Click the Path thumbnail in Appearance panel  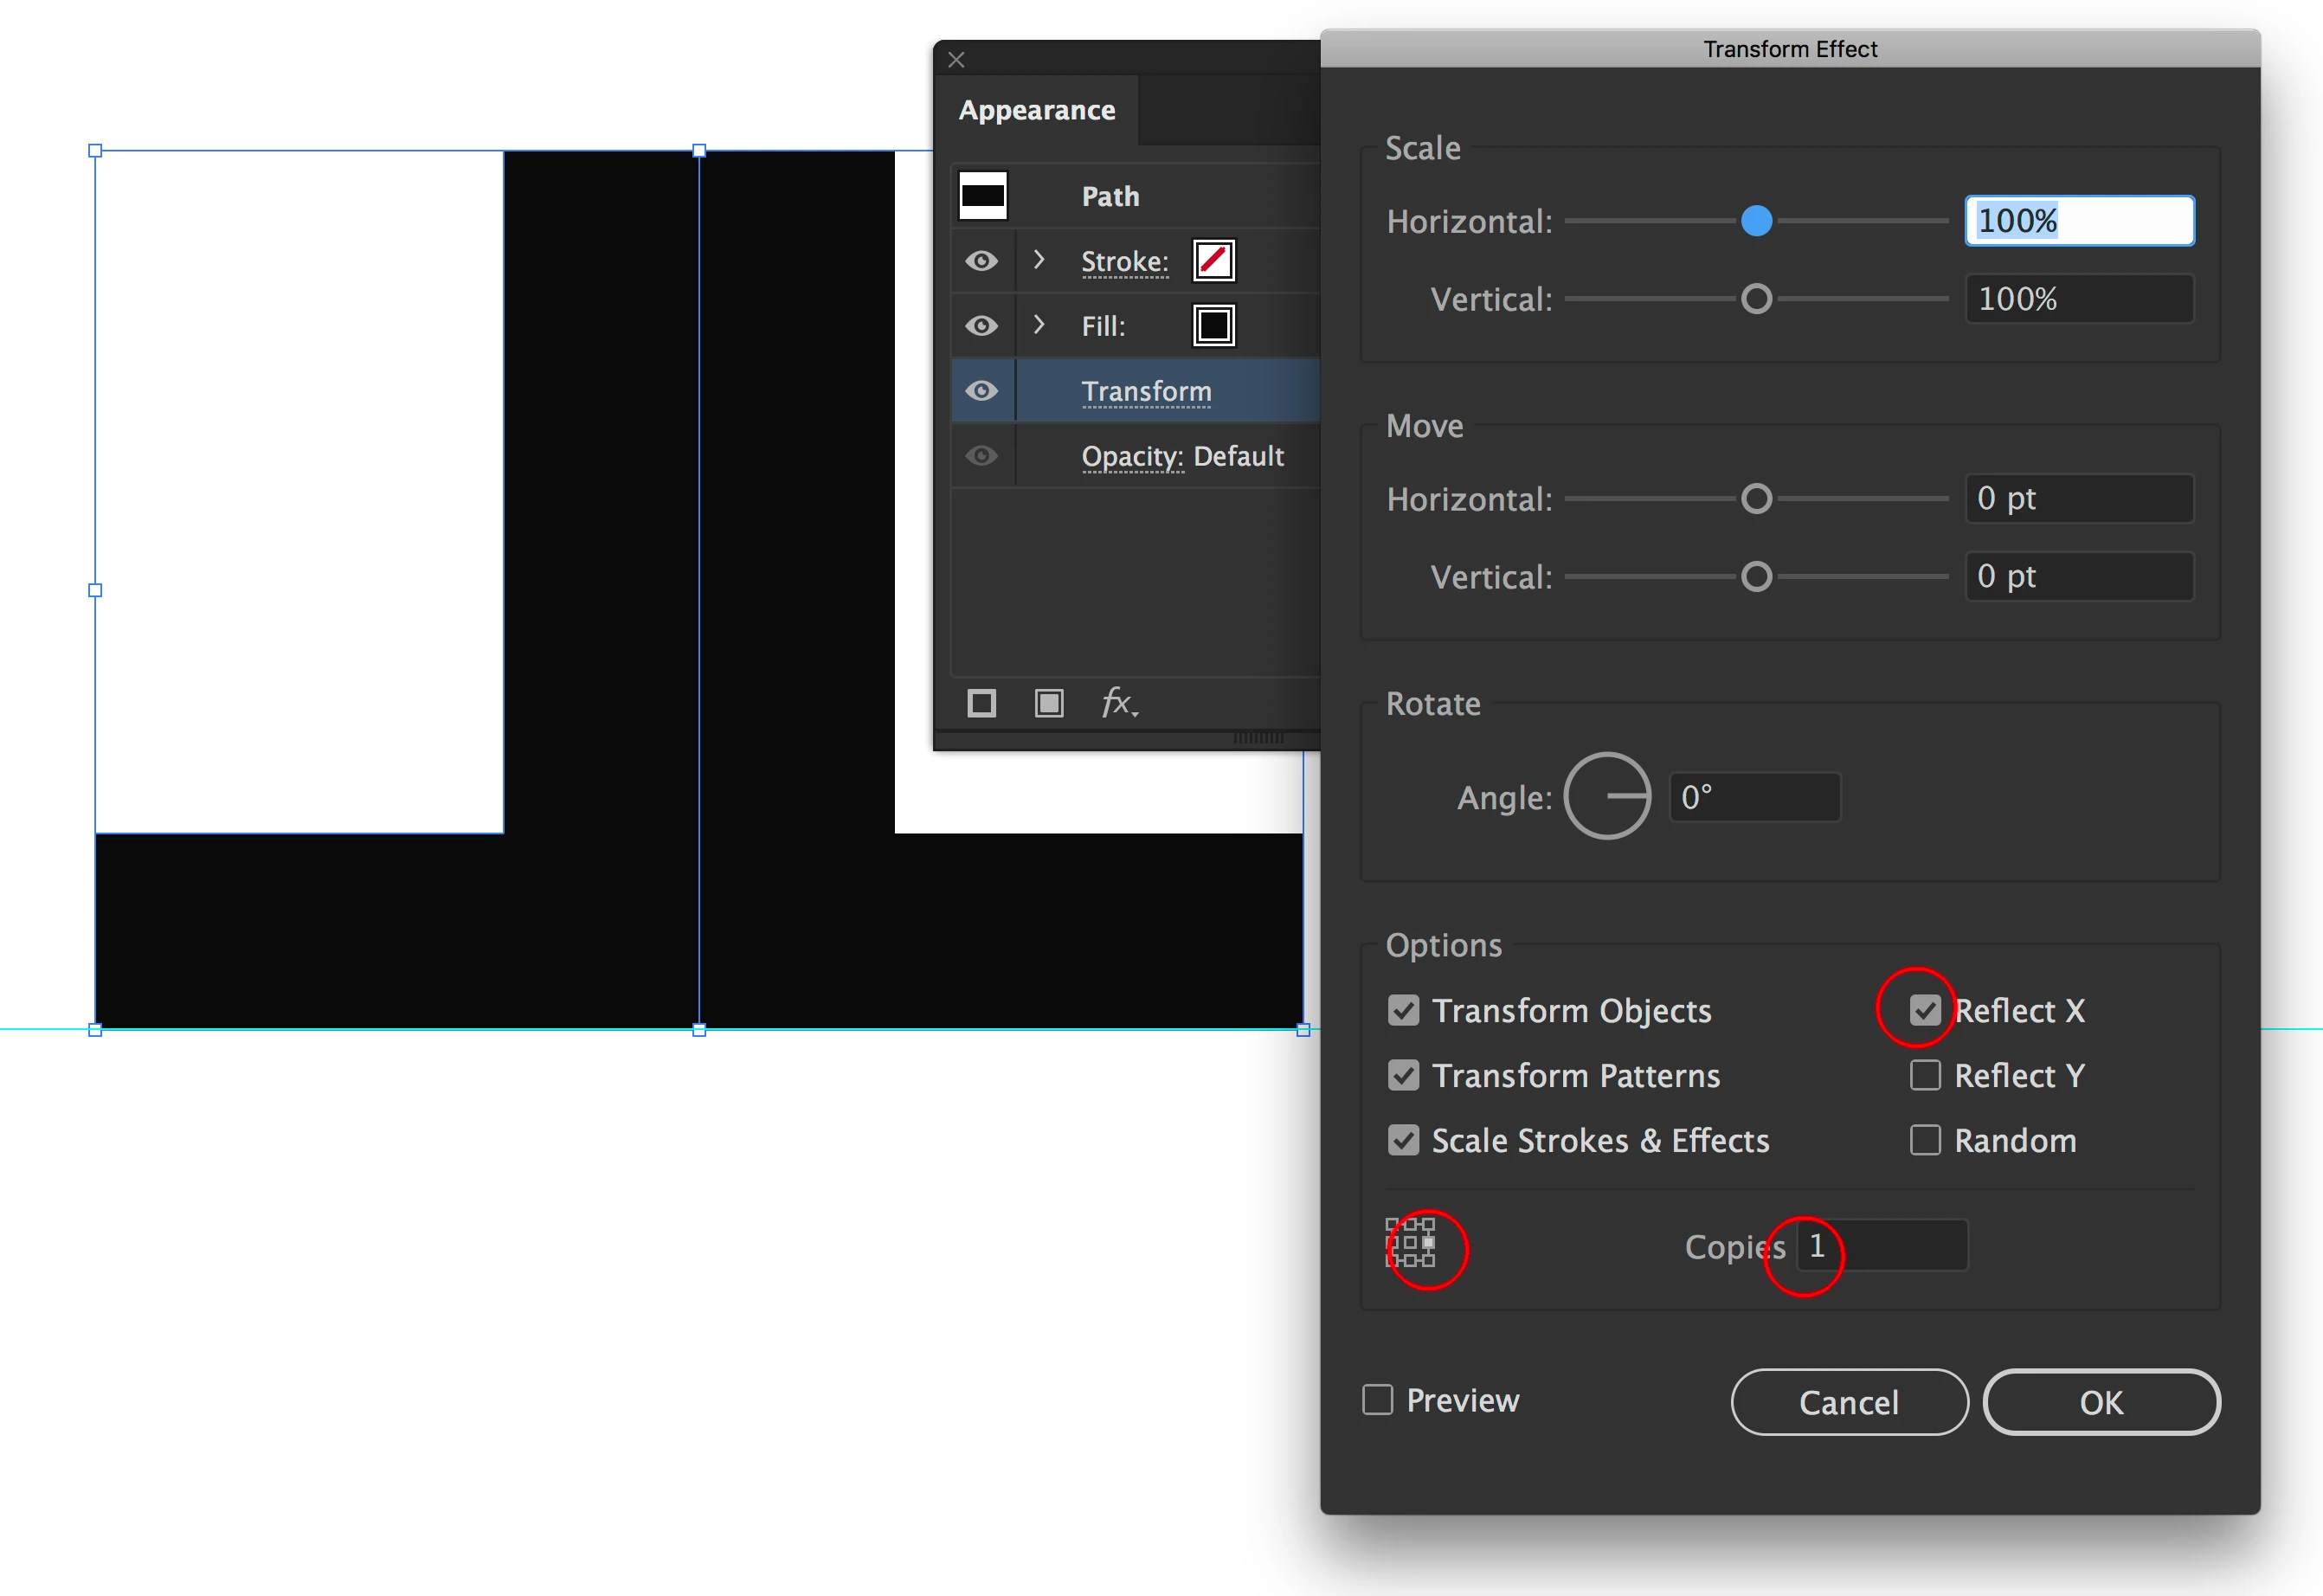coord(982,196)
